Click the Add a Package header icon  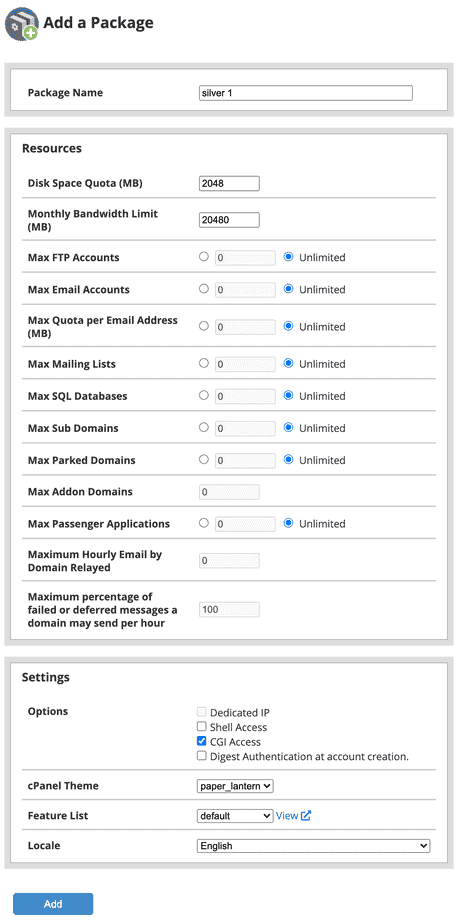point(21,24)
